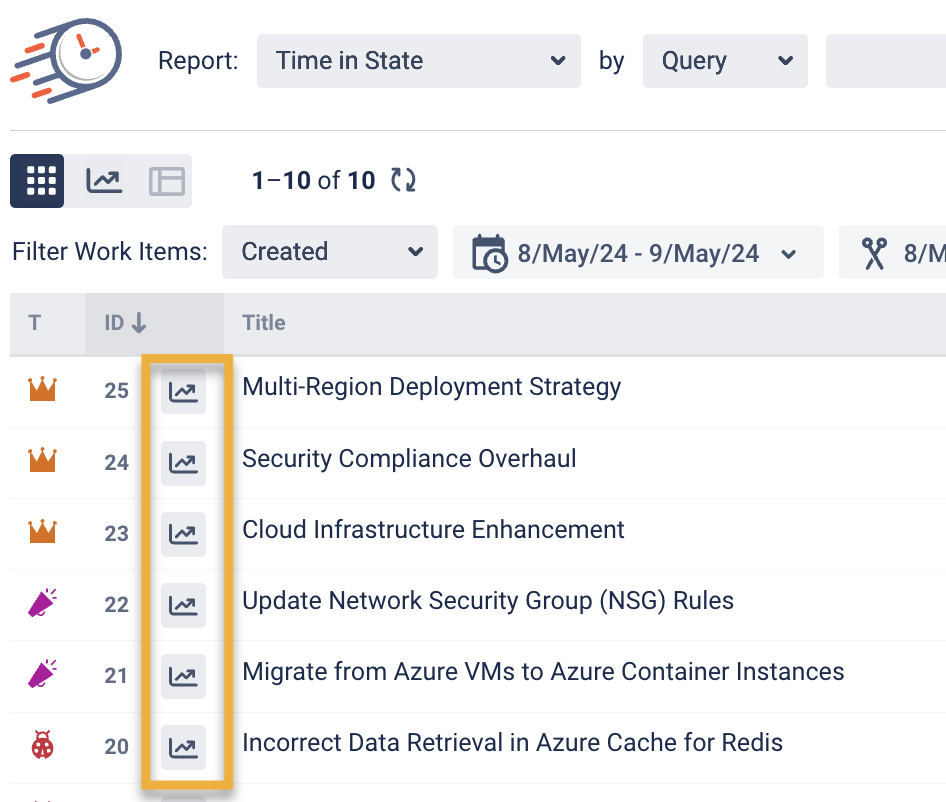Viewport: 946px width, 802px height.
Task: Click the Time in State app logo
Action: coord(67,59)
